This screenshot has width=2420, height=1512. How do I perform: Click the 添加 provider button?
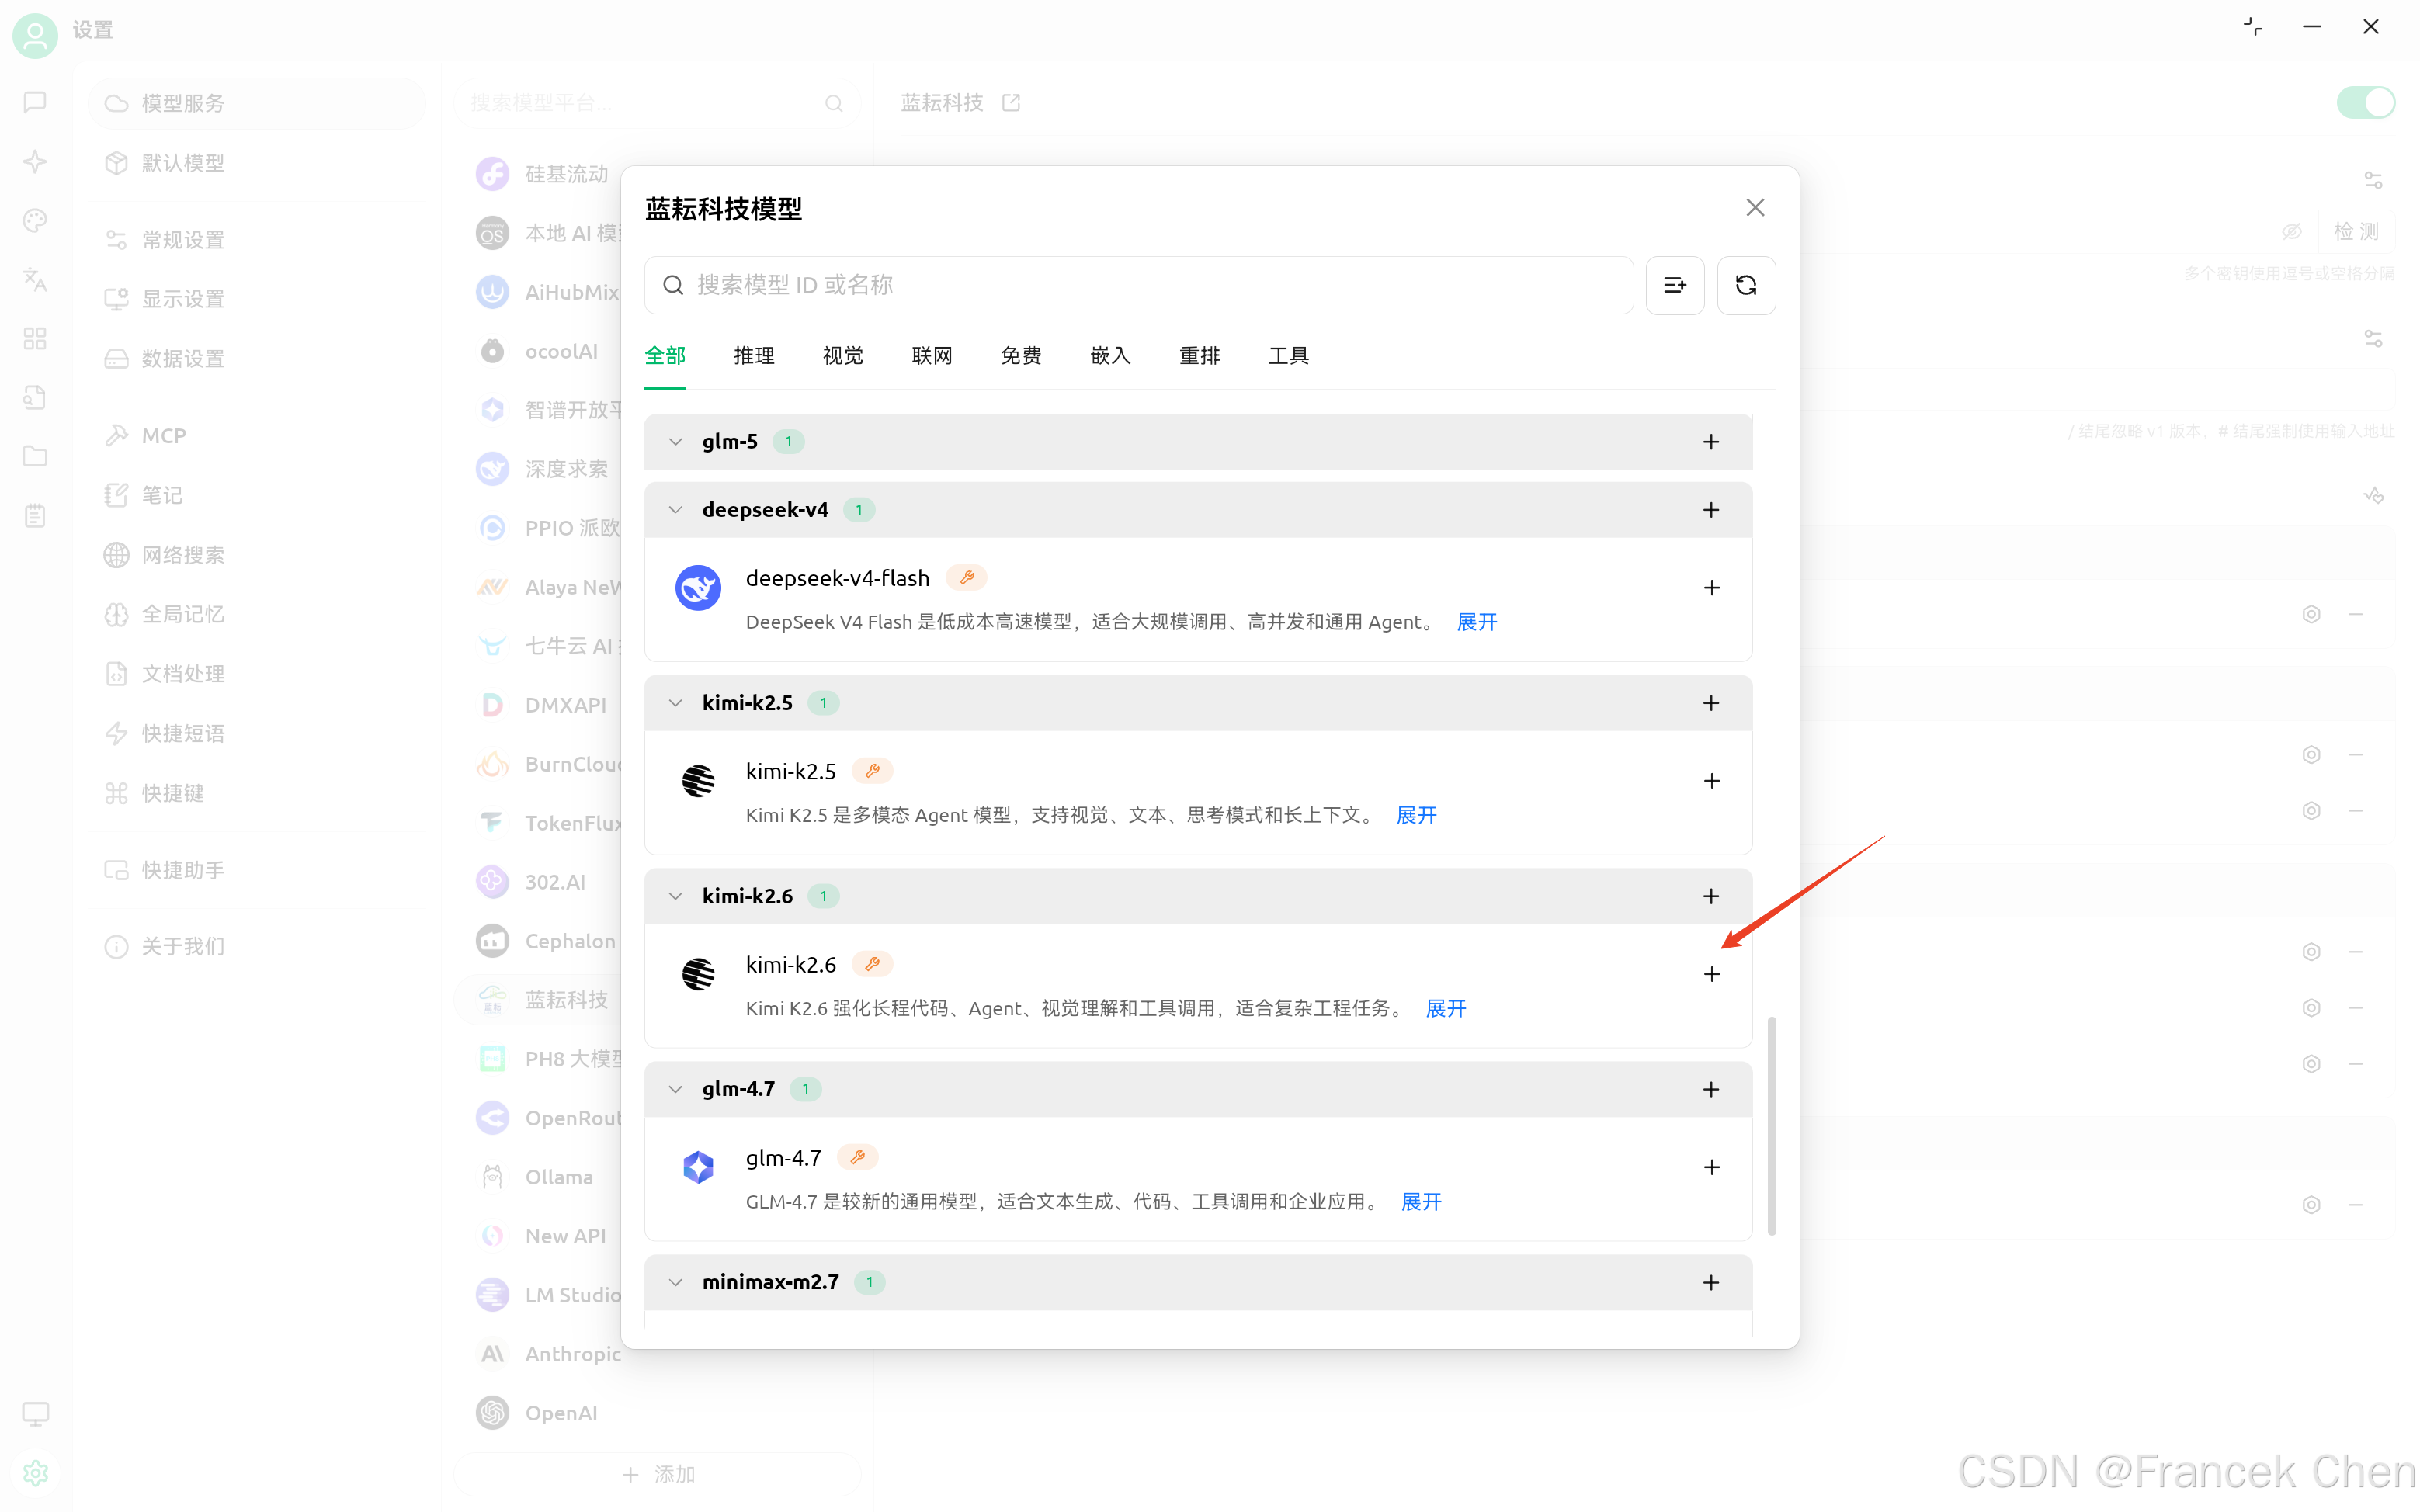click(x=658, y=1474)
